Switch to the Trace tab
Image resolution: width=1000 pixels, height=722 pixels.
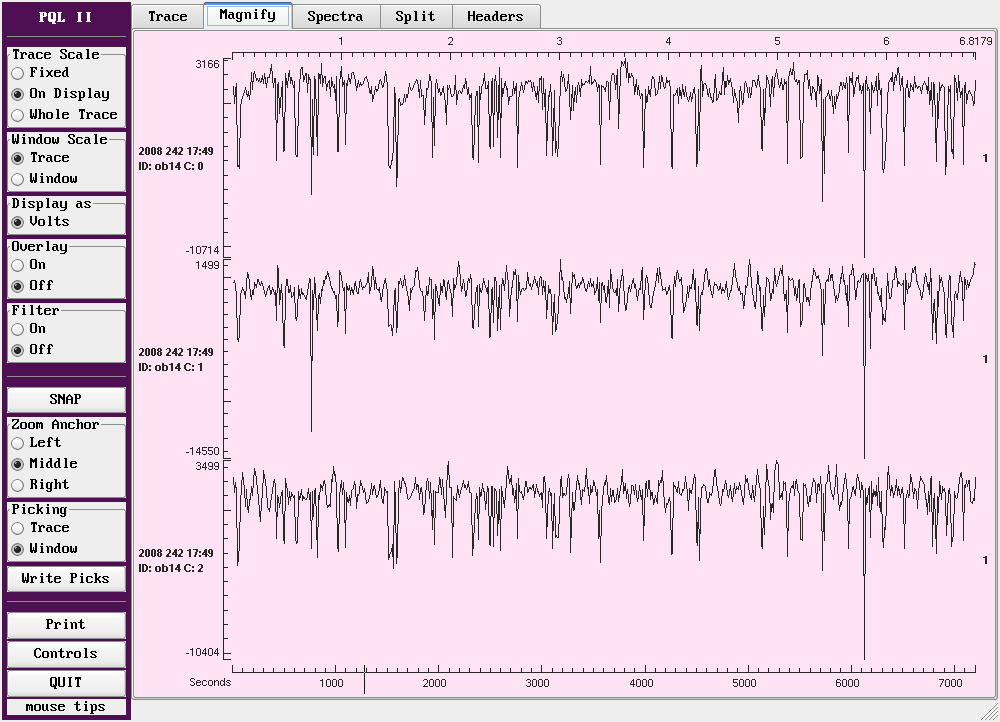click(167, 16)
